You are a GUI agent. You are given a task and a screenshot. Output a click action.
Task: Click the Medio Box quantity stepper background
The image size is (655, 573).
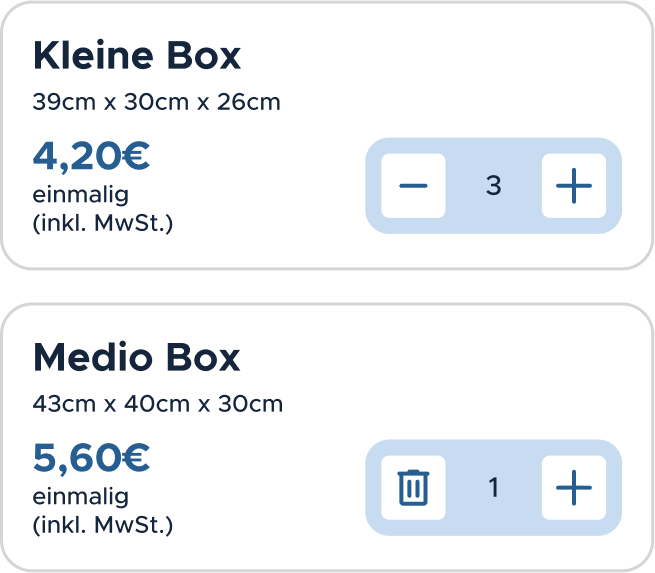tap(493, 527)
